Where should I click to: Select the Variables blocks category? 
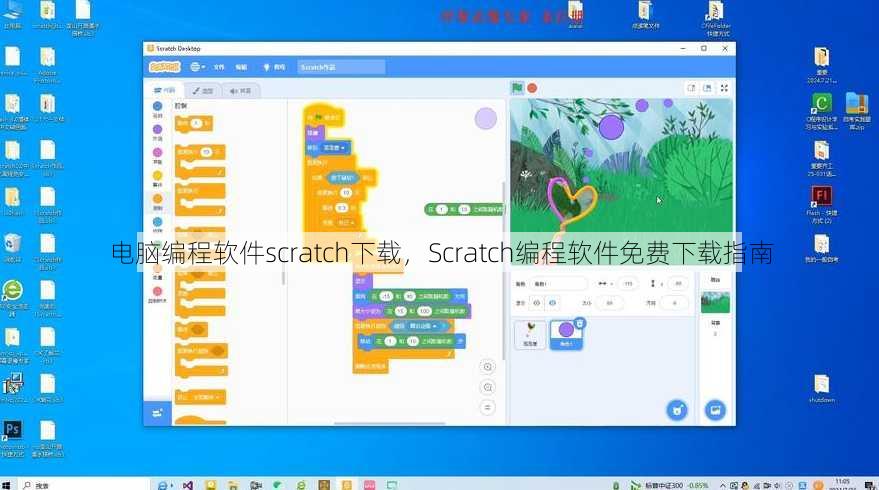pos(158,272)
